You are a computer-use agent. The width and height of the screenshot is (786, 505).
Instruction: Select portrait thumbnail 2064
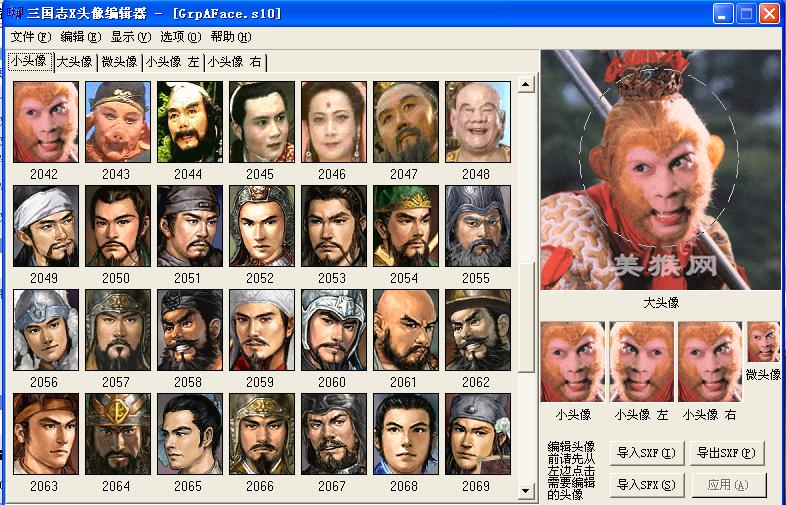(118, 434)
